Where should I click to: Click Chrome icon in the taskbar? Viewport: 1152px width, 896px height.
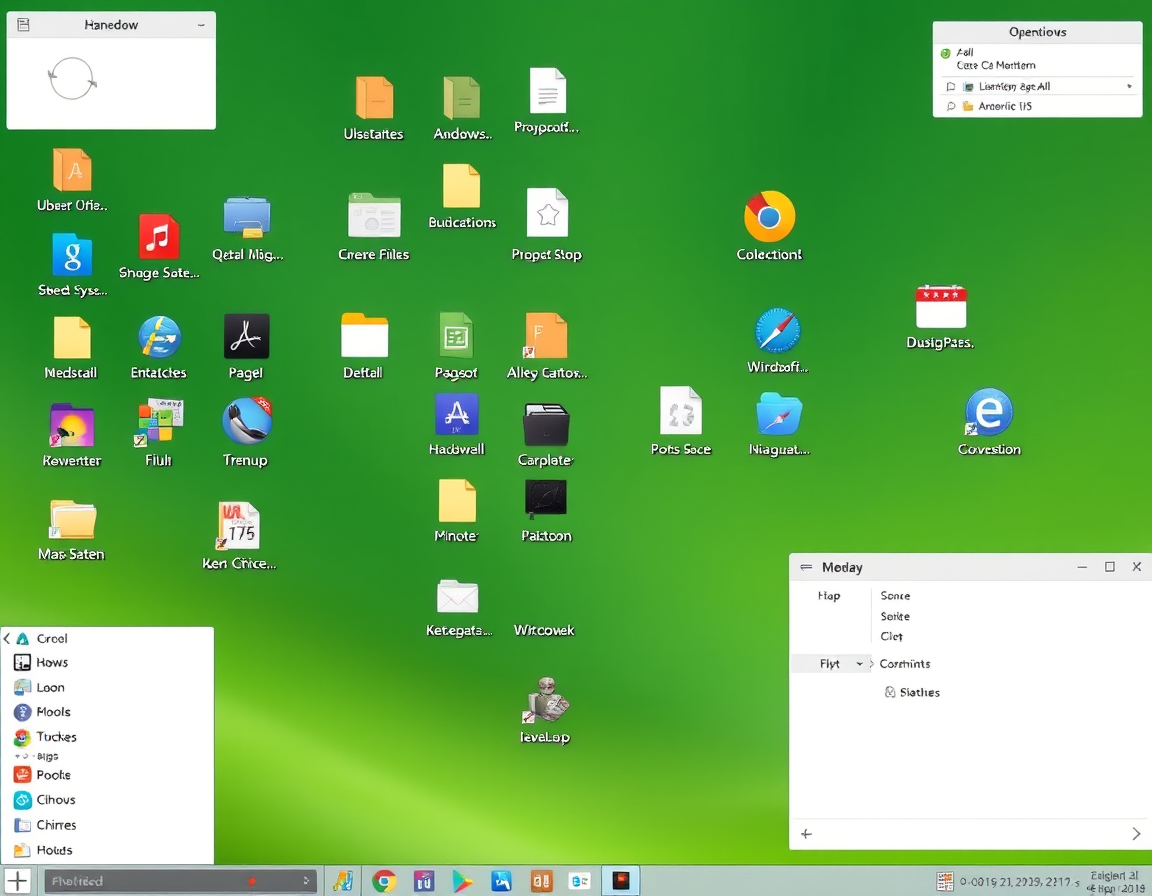(x=384, y=881)
